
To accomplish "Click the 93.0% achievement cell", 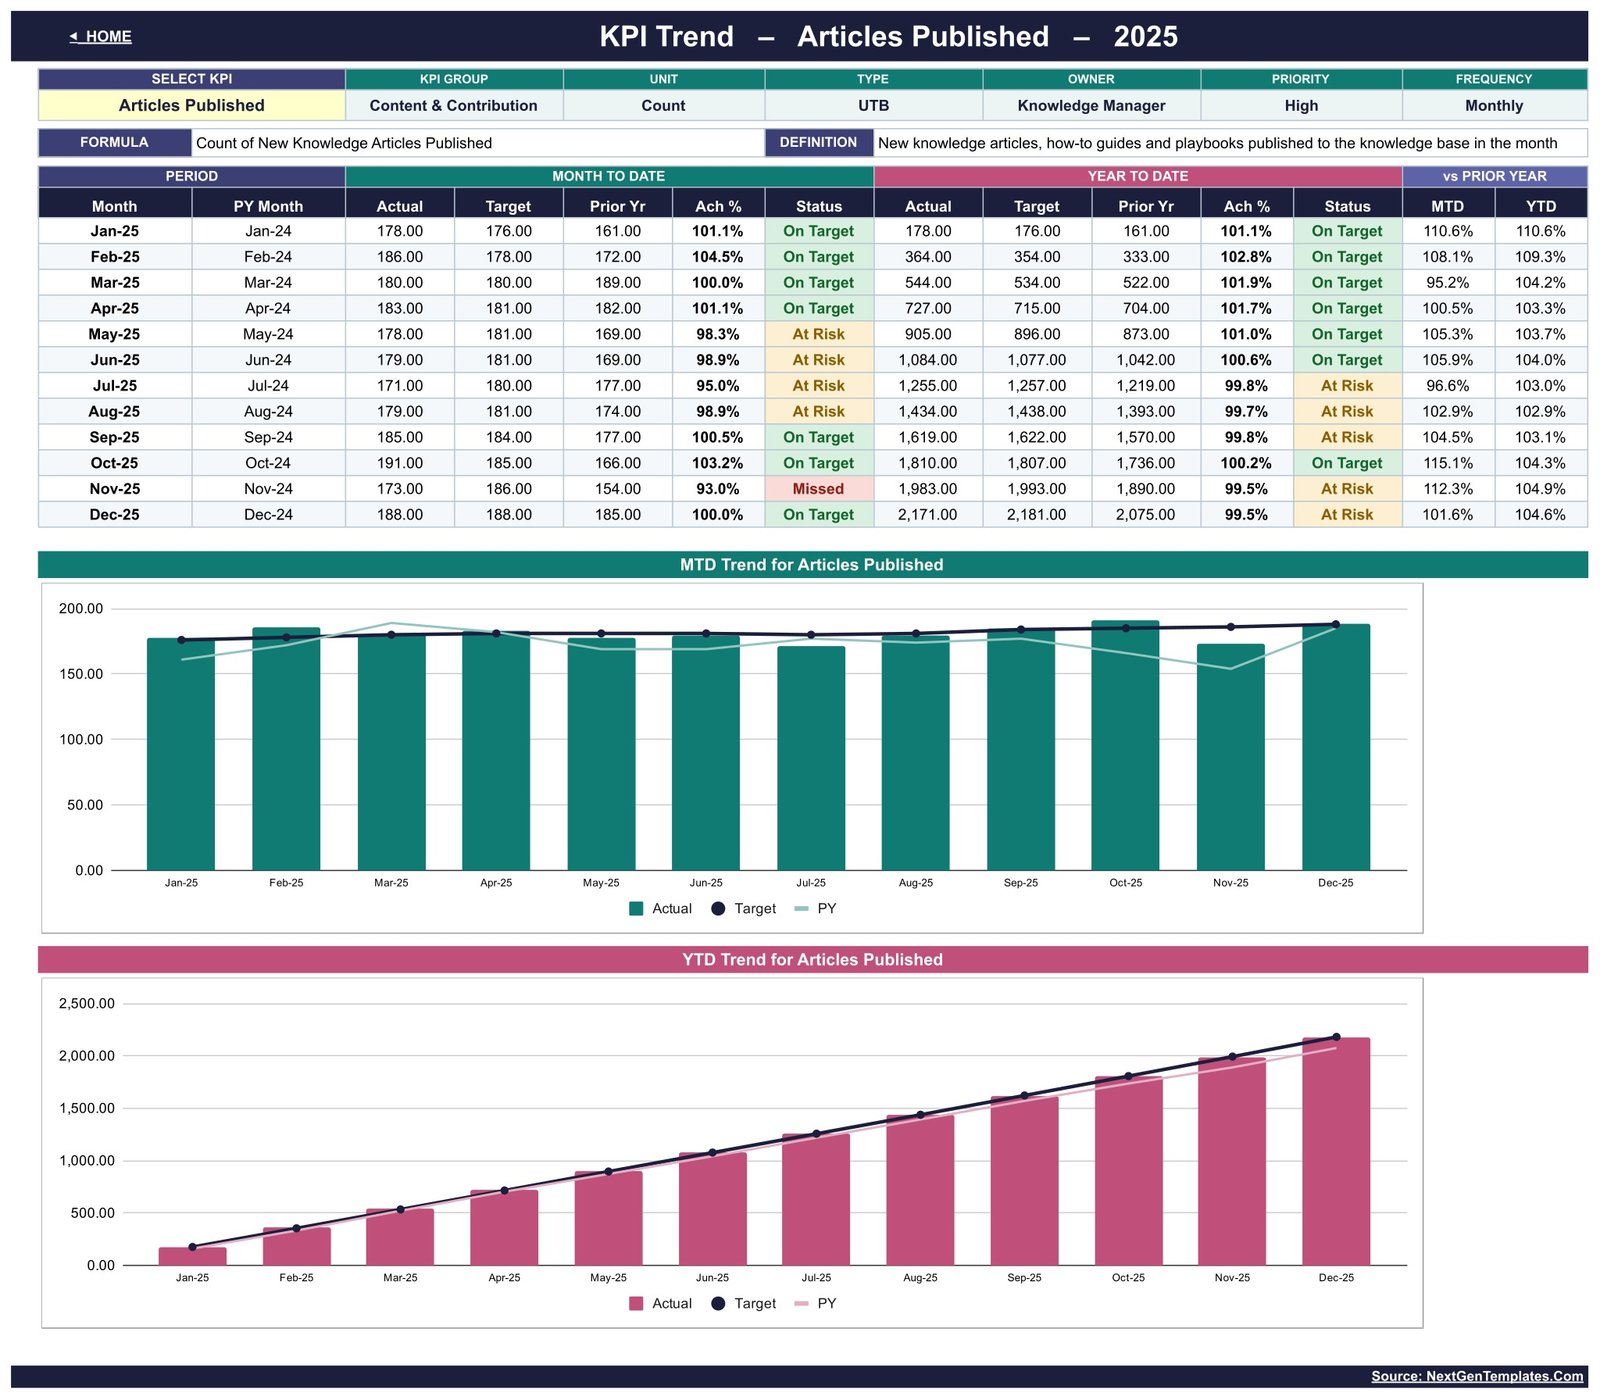I will [718, 489].
